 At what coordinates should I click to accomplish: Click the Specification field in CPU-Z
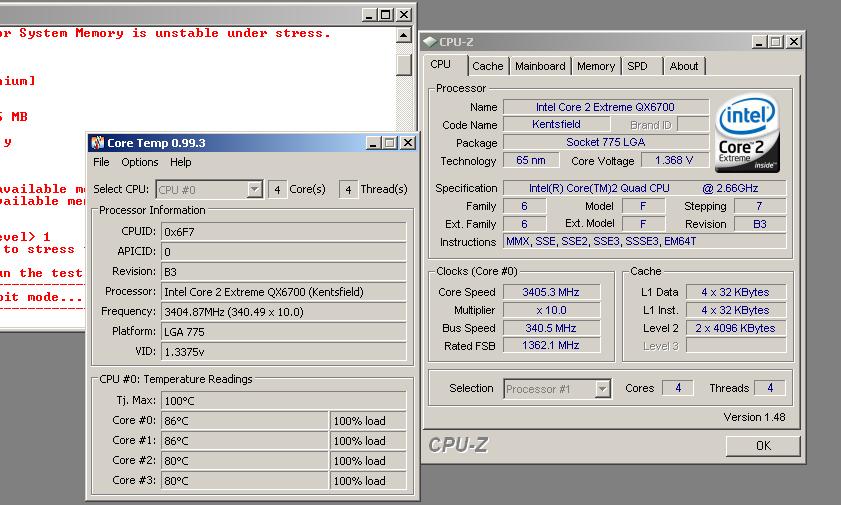(644, 188)
